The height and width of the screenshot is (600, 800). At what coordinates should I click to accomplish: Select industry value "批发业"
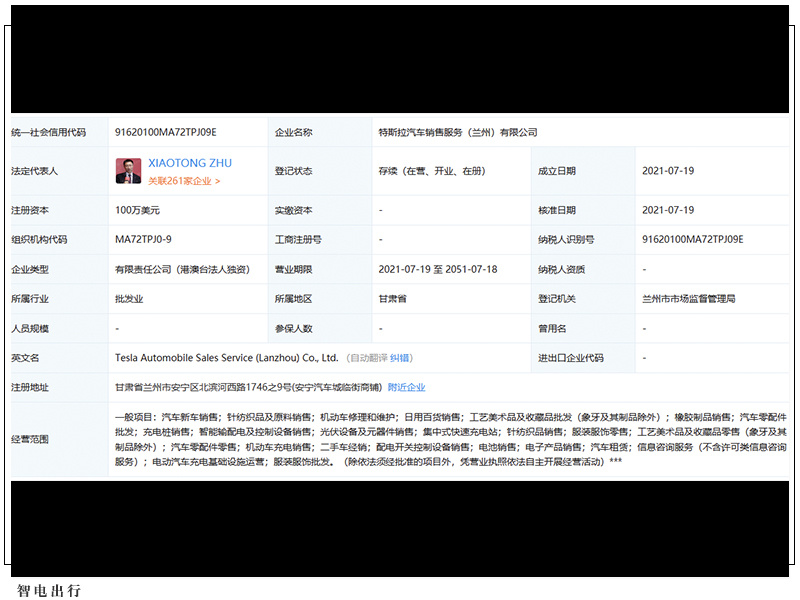click(129, 299)
